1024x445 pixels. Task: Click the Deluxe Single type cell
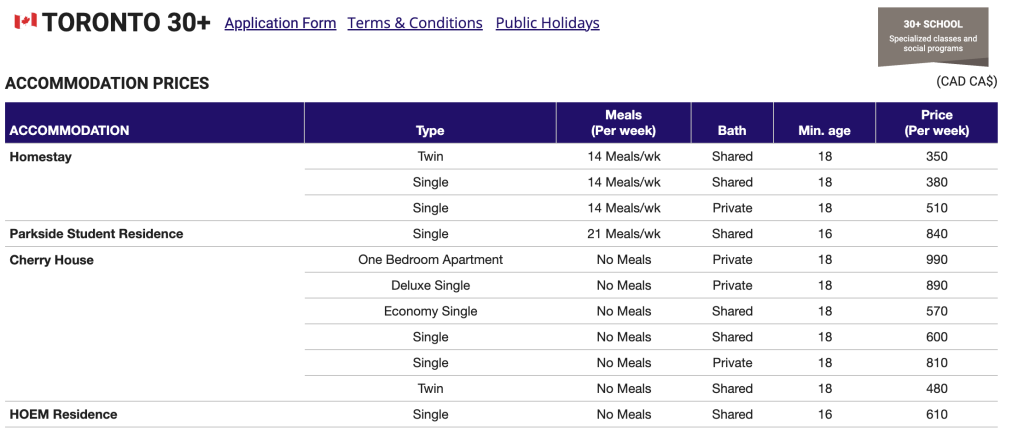pos(430,286)
